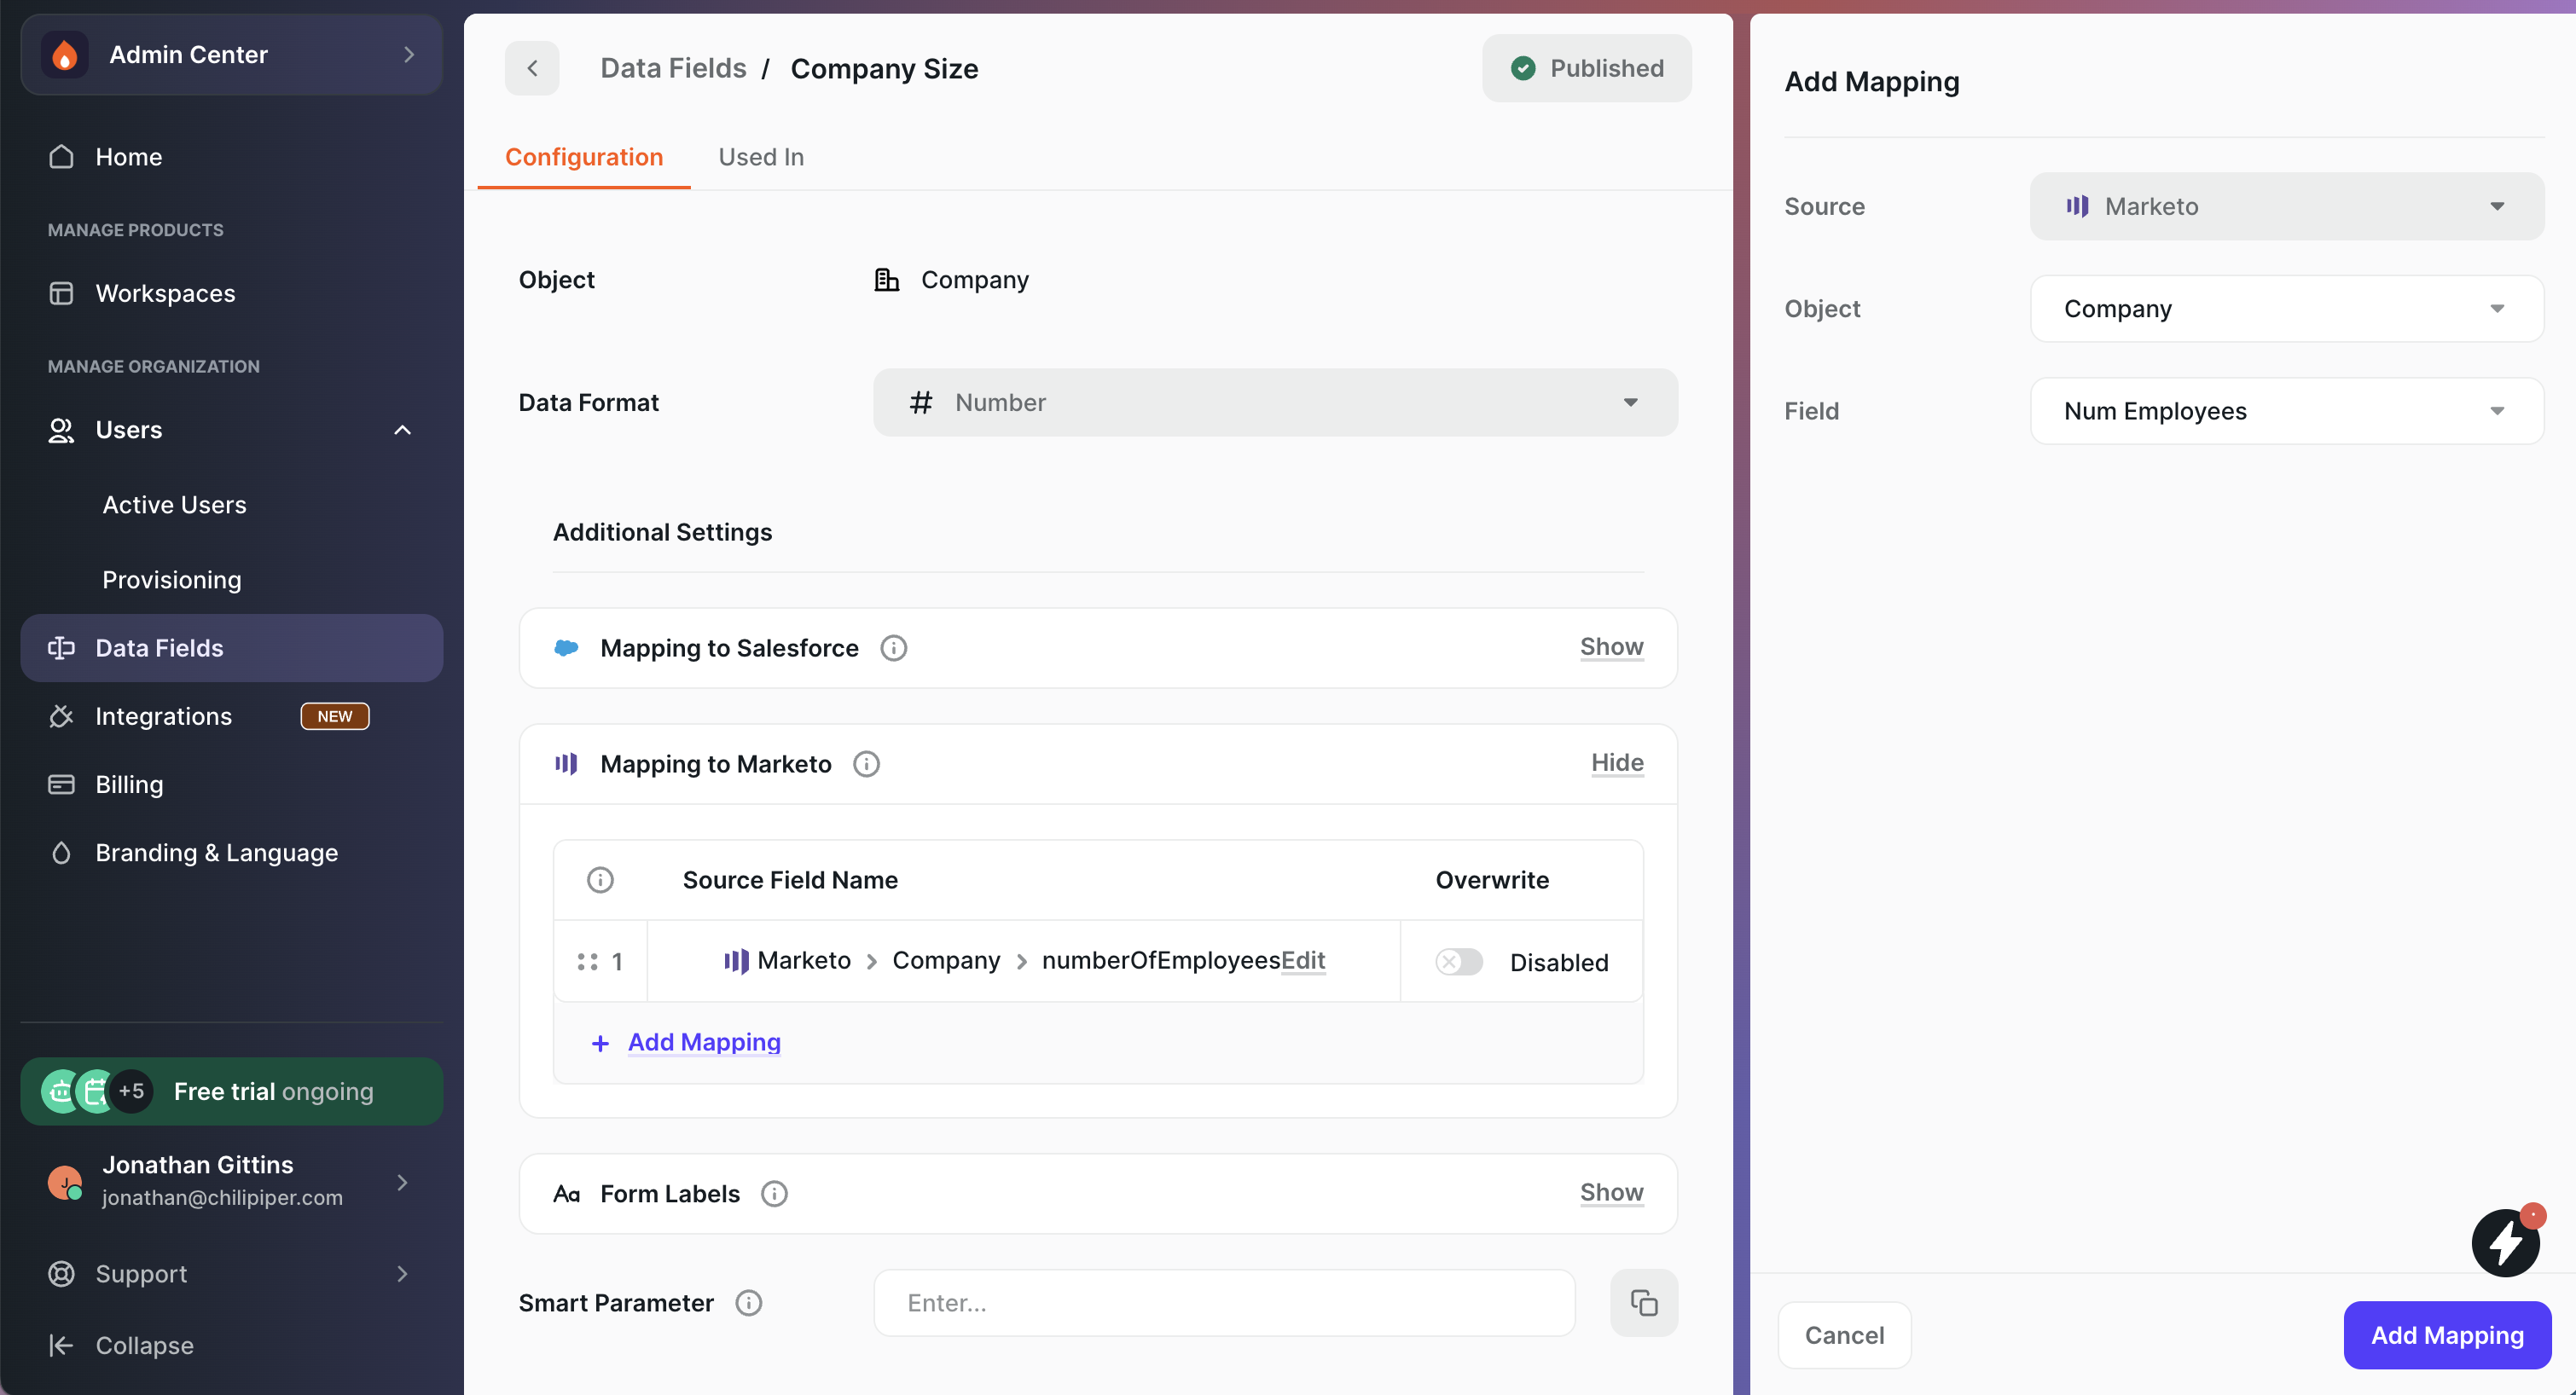Copy the Smart Parameter value with copy icon
Viewport: 2576px width, 1395px height.
click(x=1643, y=1302)
